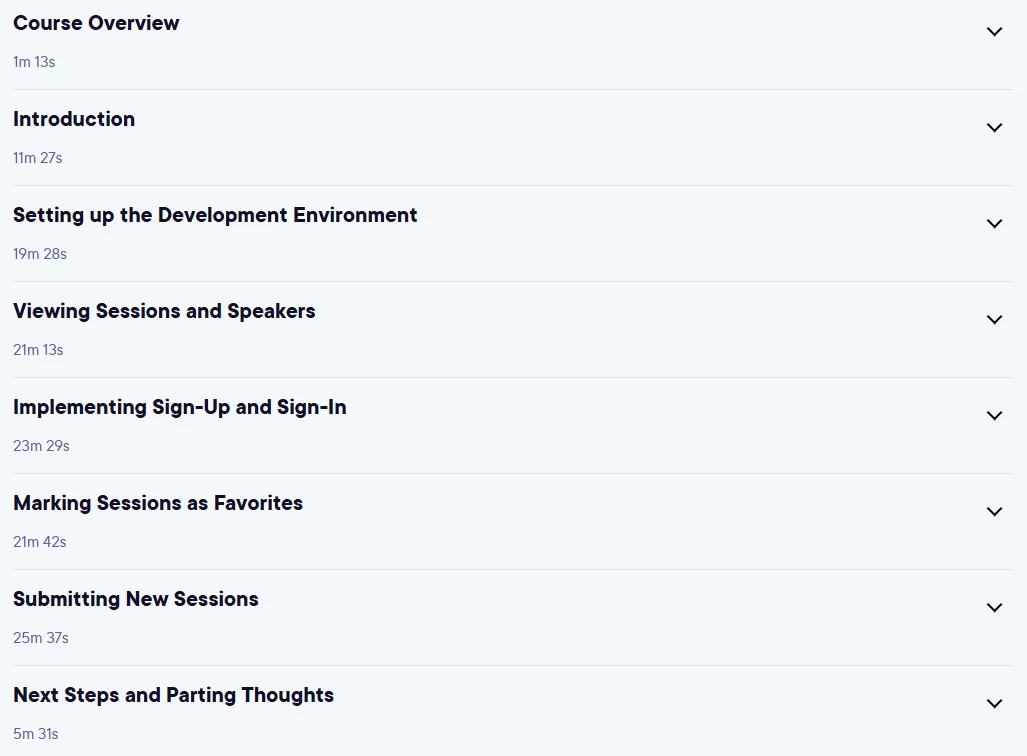Click the 25m 37s duration text
This screenshot has width=1027, height=756.
pyautogui.click(x=41, y=637)
